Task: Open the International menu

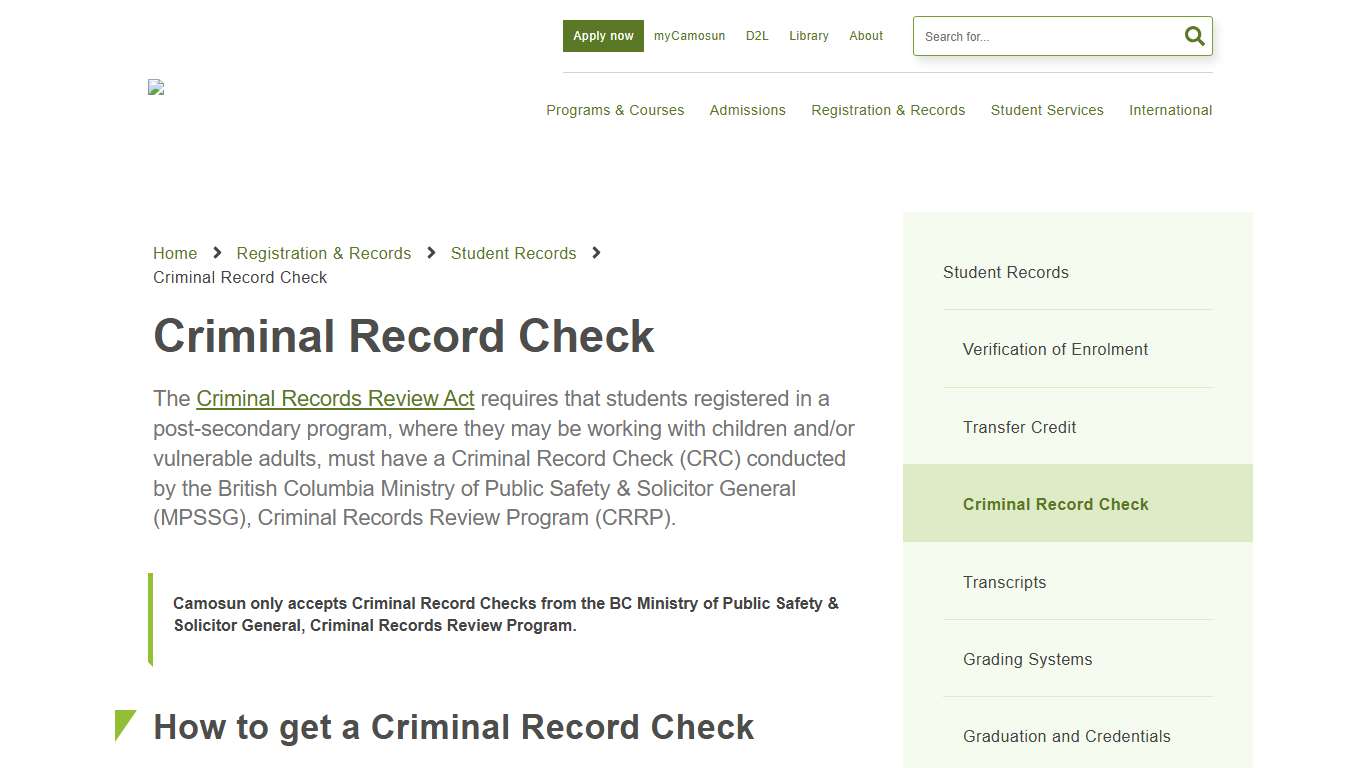Action: point(1170,110)
